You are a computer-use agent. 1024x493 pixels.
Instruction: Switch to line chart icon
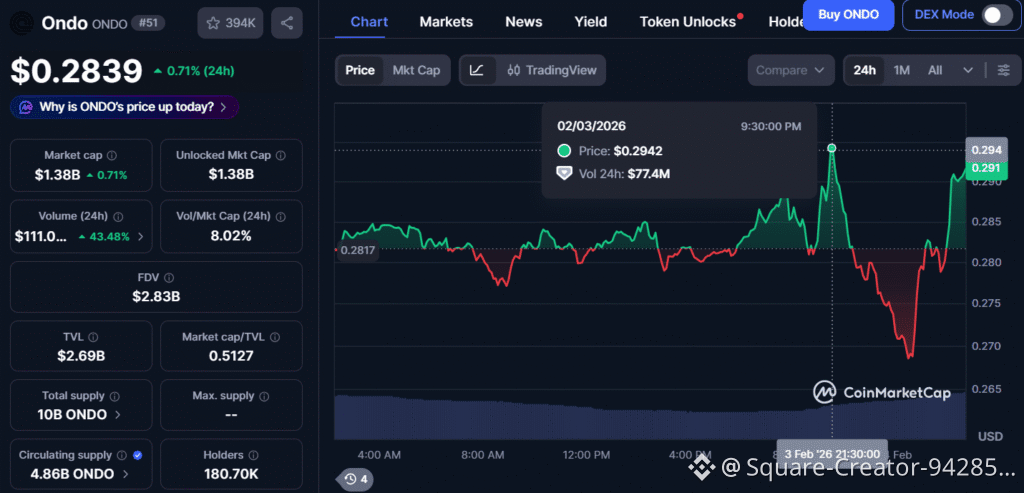pos(477,70)
